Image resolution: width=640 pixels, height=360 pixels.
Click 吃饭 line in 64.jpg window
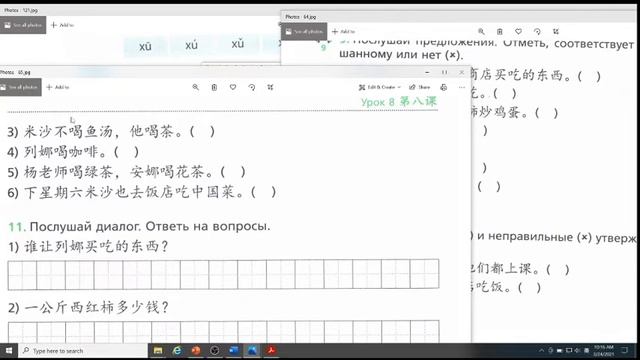[506, 287]
